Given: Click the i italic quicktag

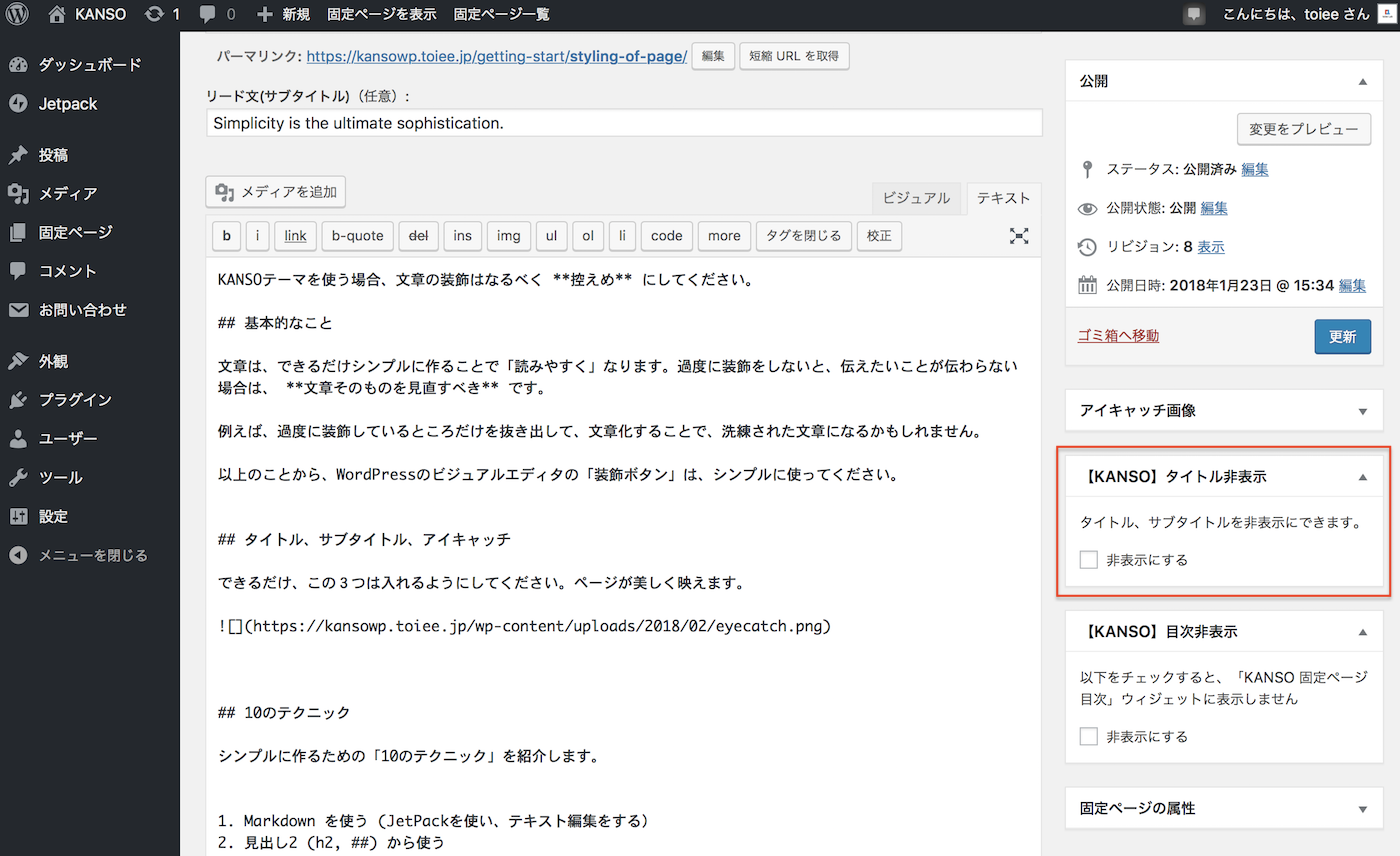Looking at the screenshot, I should [x=257, y=236].
